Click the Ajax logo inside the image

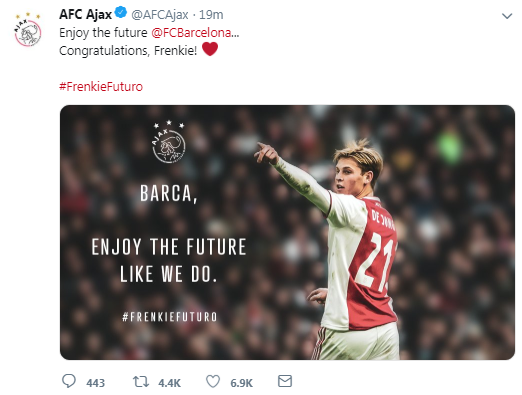tap(169, 142)
